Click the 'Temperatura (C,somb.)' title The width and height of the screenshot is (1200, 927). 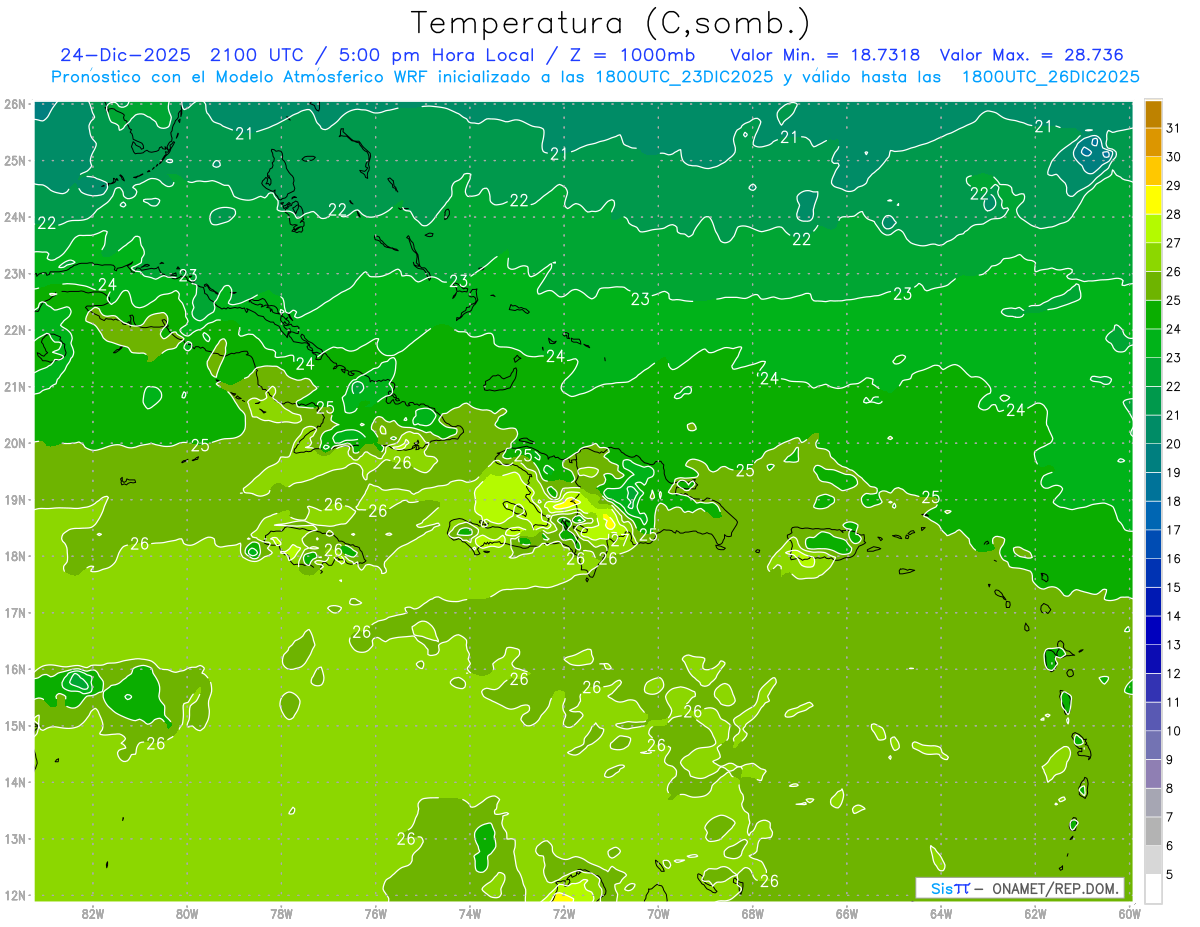tap(611, 23)
